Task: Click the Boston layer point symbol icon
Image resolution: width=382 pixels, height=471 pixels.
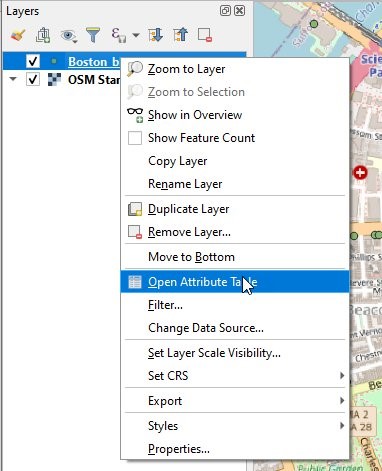Action: click(54, 61)
